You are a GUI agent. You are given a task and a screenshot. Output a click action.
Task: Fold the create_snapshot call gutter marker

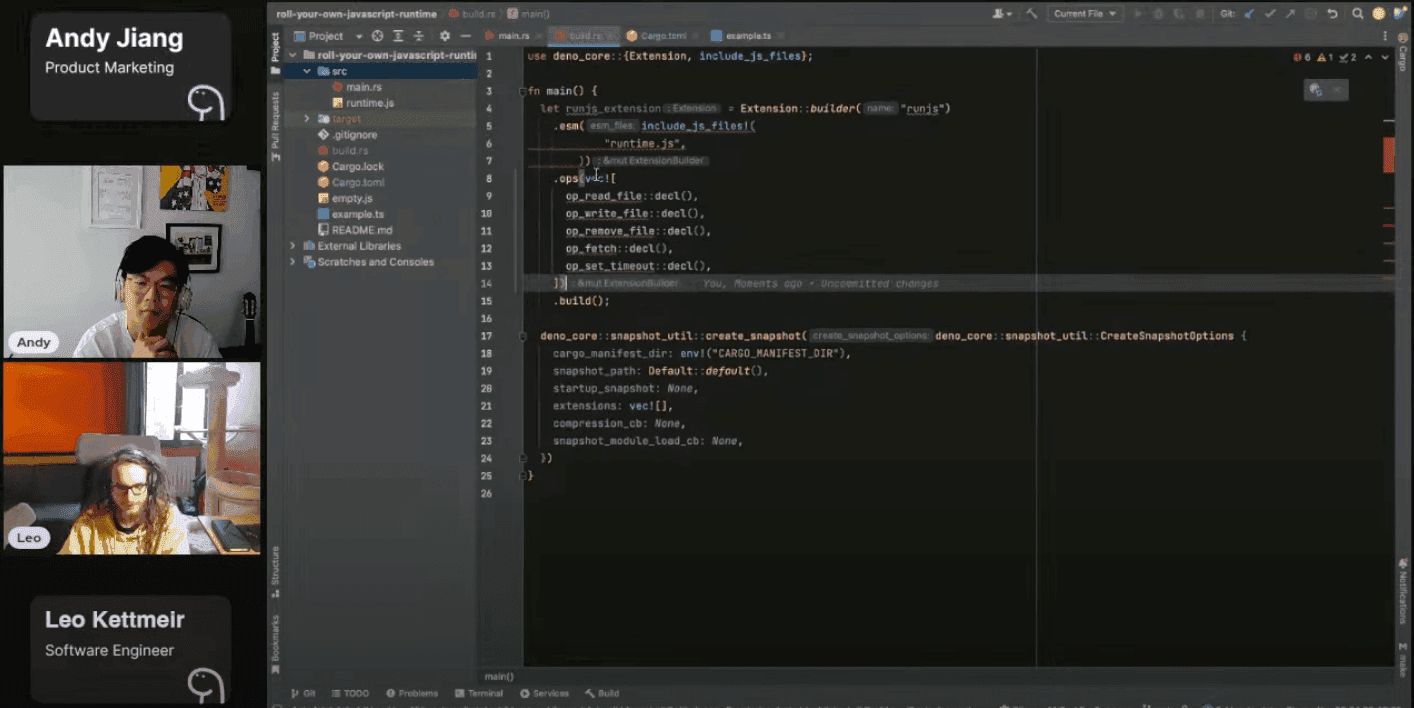pos(522,336)
